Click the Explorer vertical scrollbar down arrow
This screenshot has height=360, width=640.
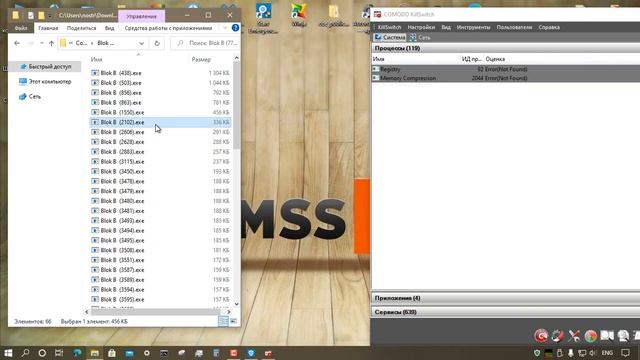(x=236, y=304)
